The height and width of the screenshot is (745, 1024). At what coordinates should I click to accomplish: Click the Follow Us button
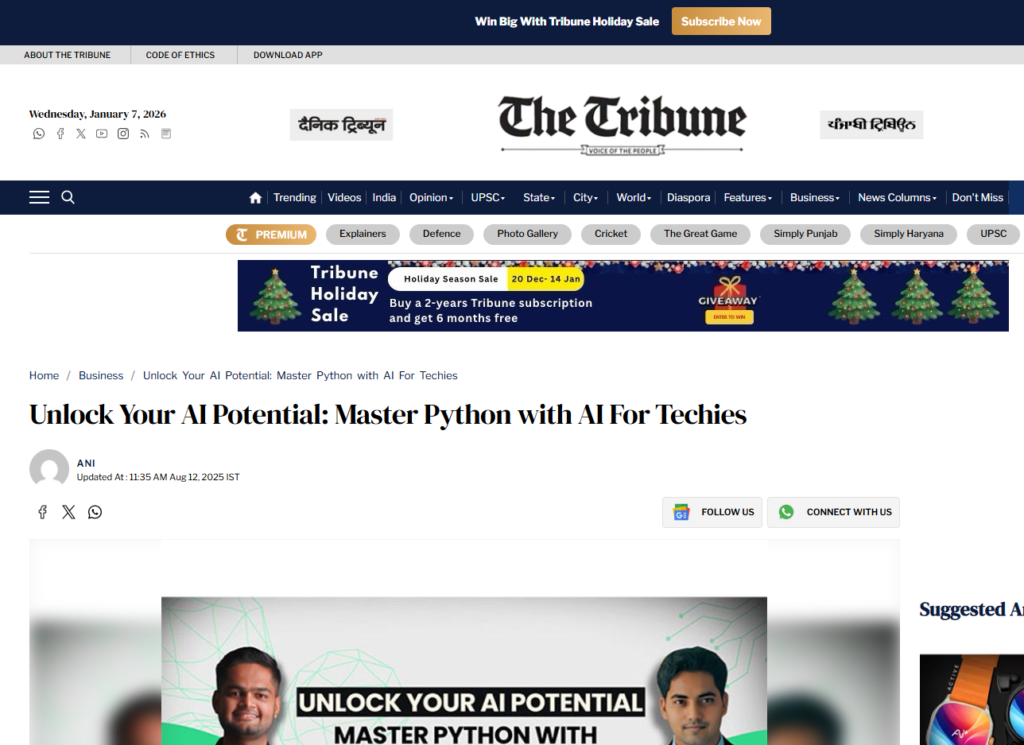(712, 512)
